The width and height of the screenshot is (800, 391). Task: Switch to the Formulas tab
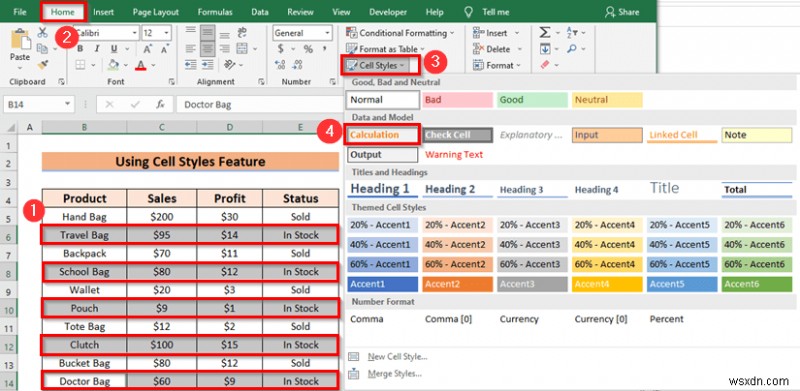click(215, 12)
